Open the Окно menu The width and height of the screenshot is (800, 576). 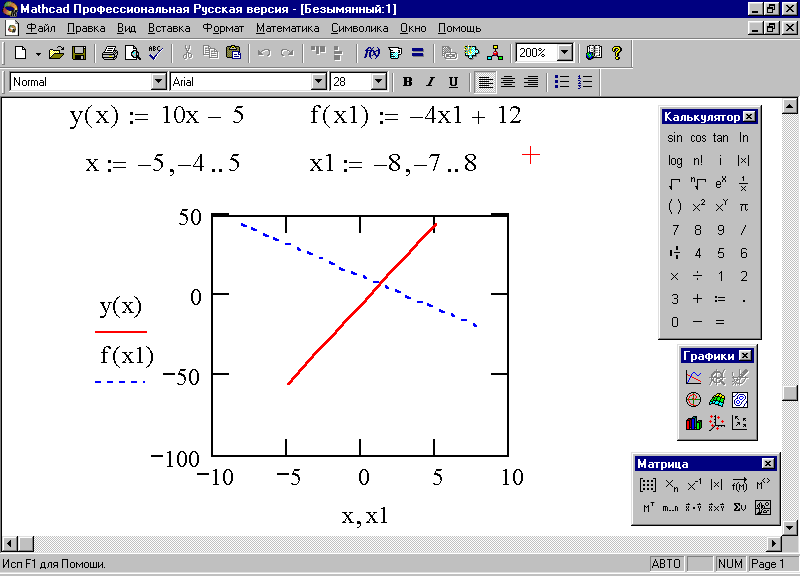413,28
